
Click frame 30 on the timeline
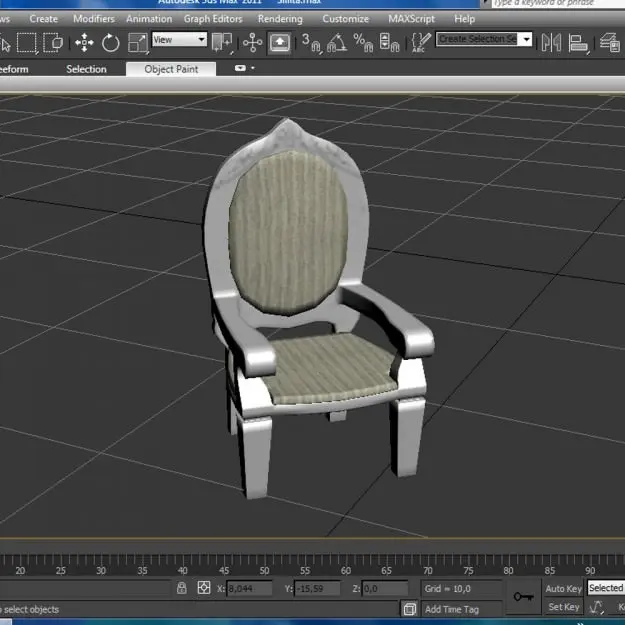tap(101, 570)
